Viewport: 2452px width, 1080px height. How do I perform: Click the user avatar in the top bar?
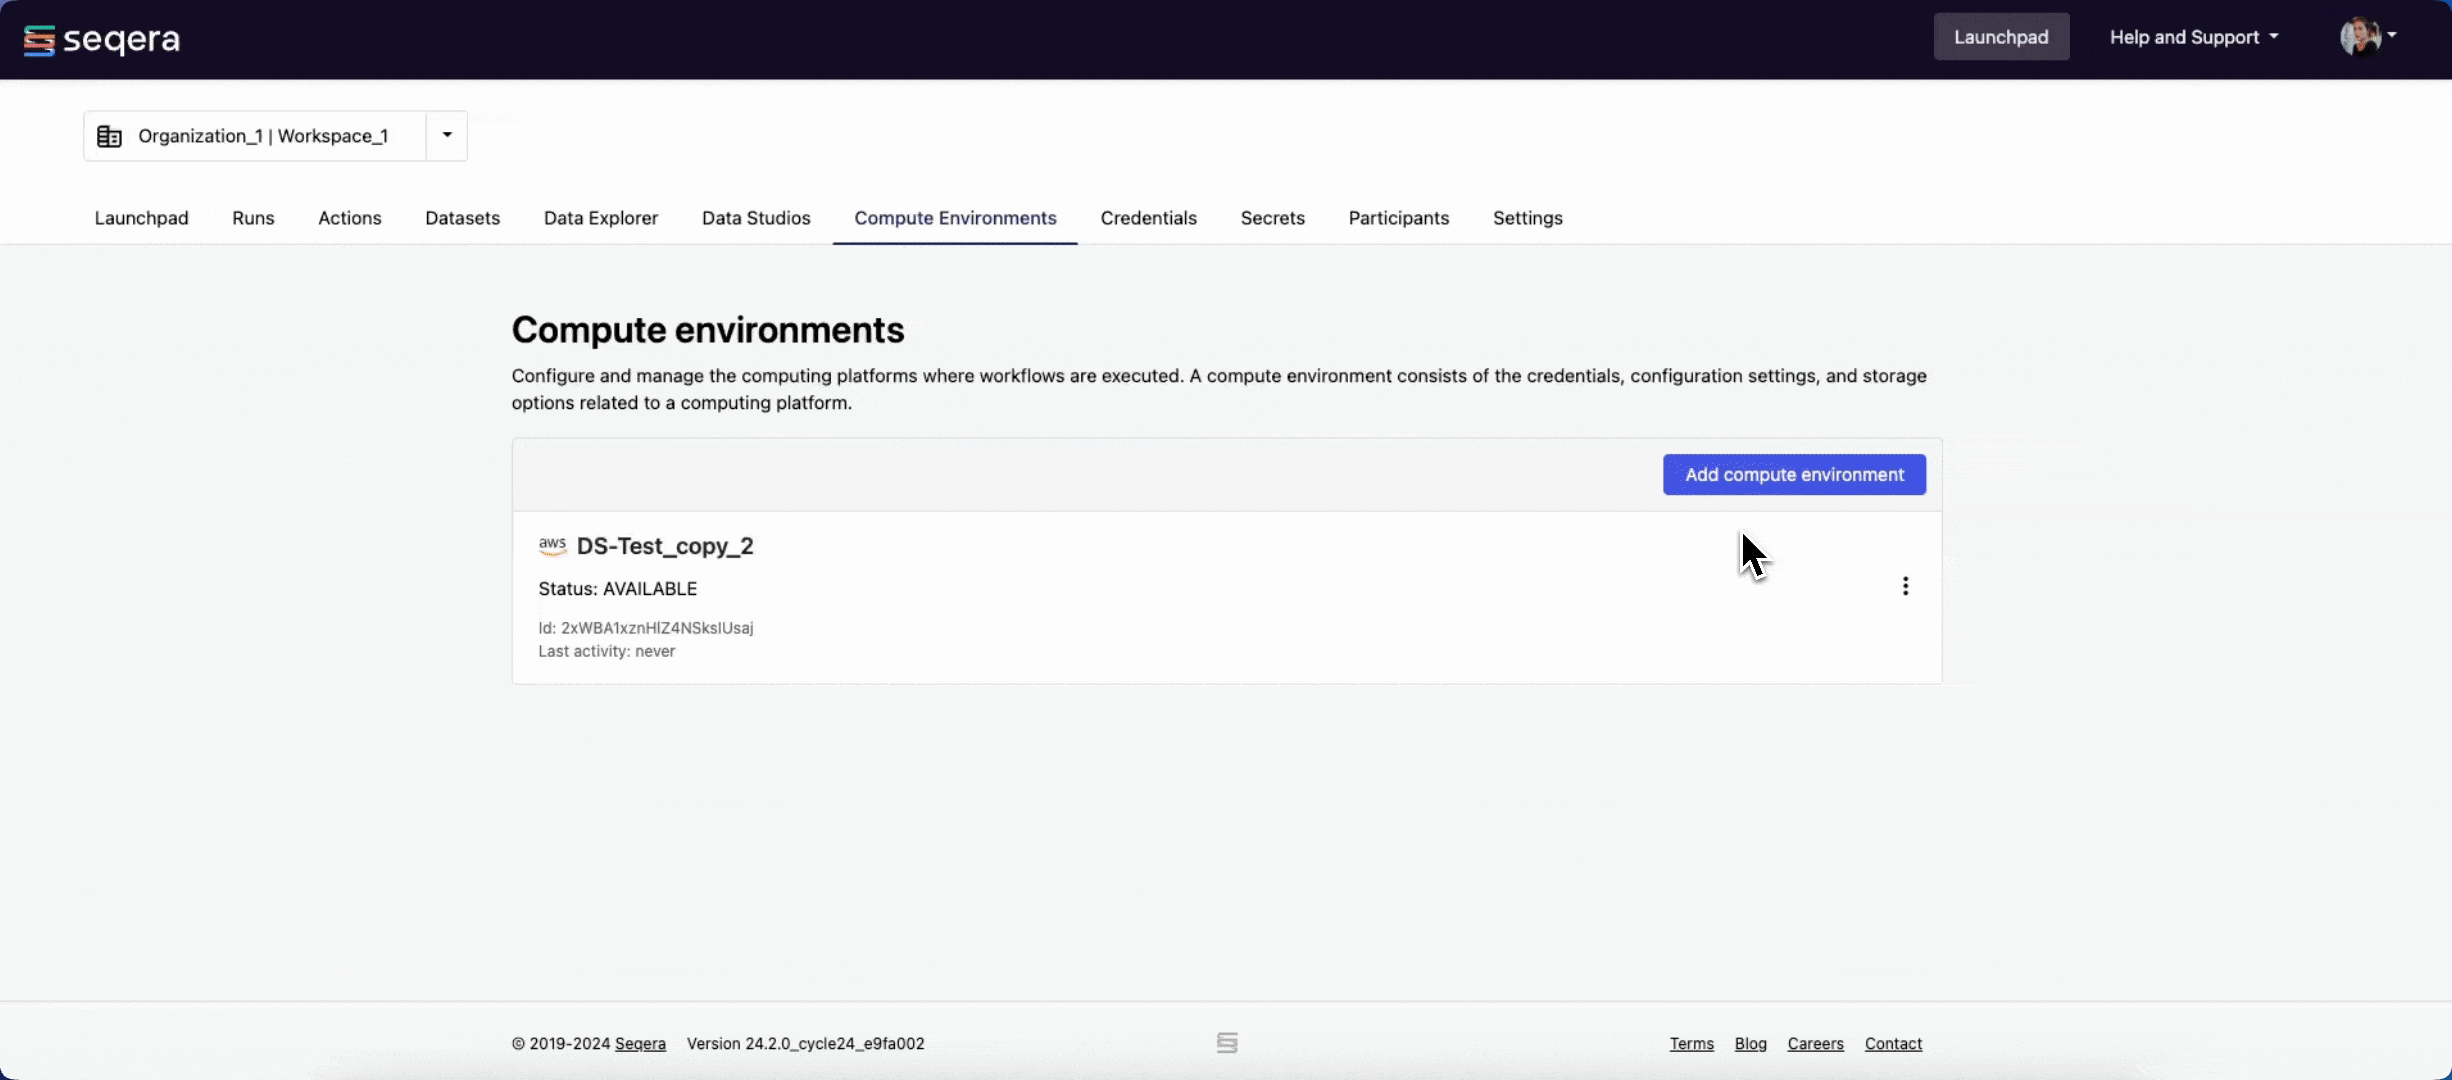2361,36
